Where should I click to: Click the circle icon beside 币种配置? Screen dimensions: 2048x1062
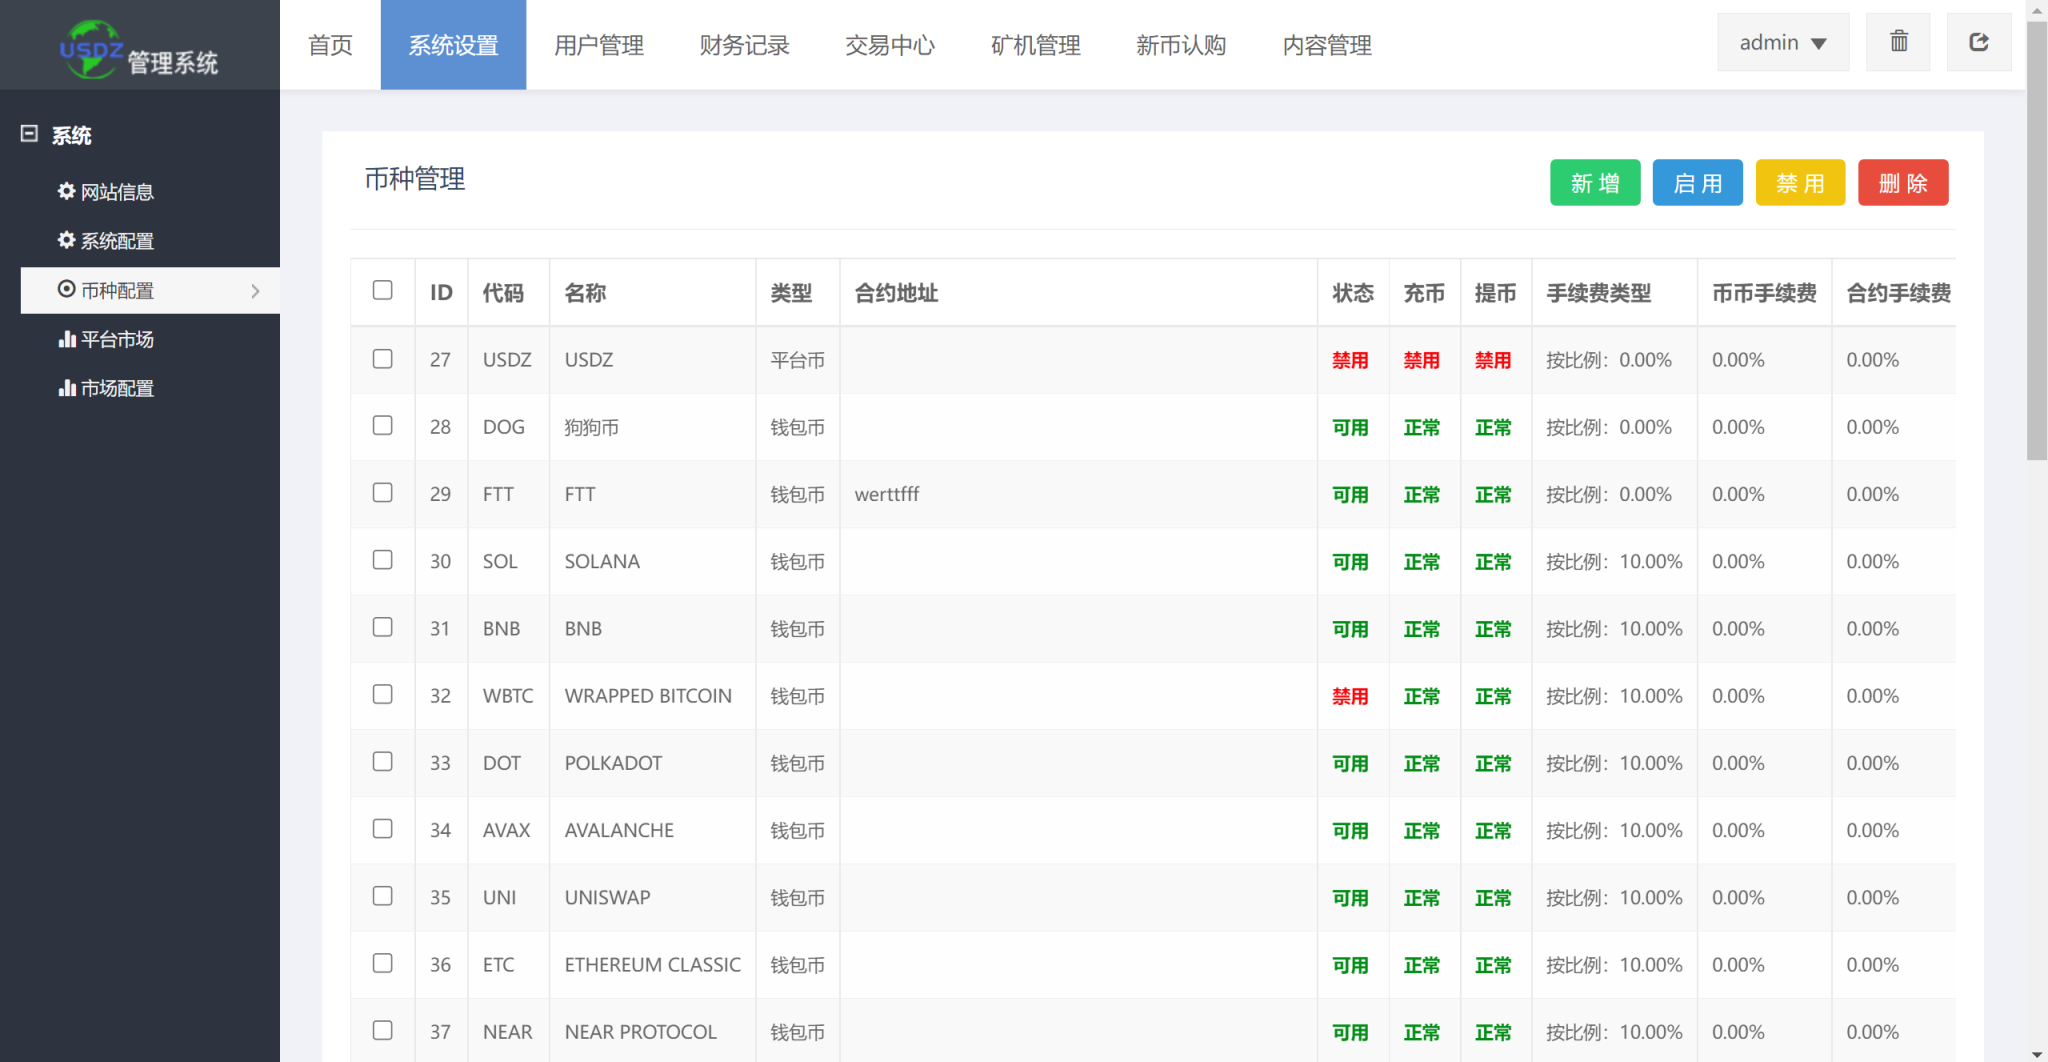coord(66,289)
